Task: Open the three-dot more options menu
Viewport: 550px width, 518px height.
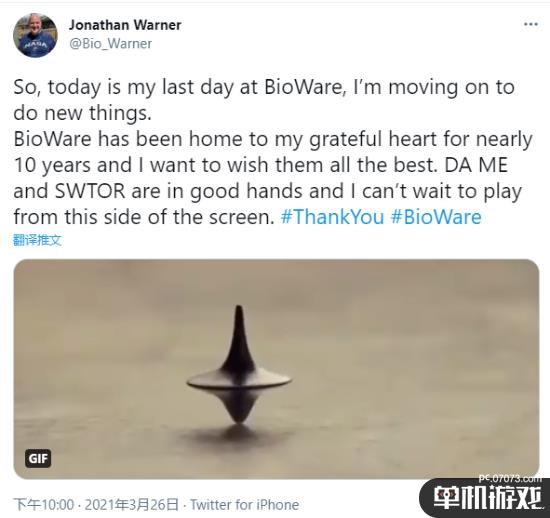Action: (531, 24)
